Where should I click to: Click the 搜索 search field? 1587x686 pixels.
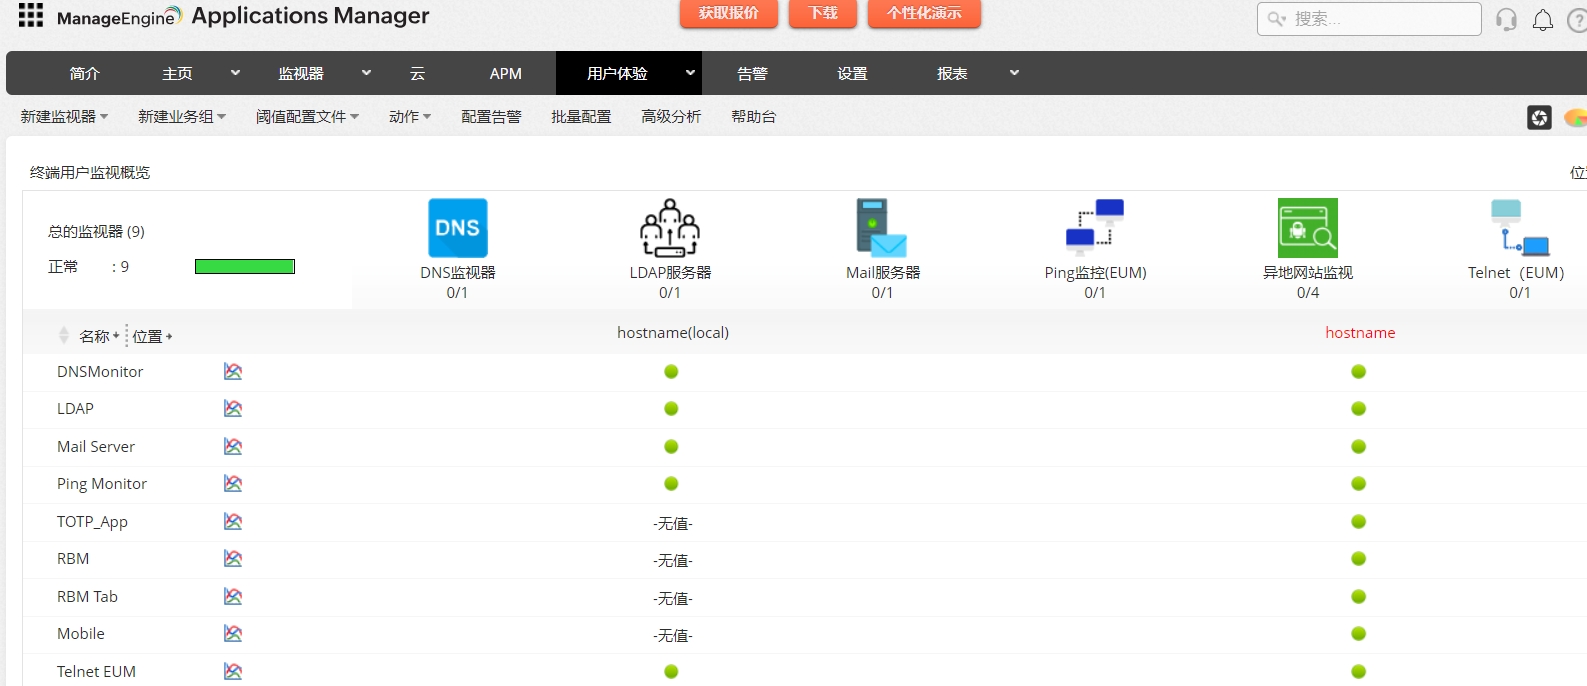(1369, 19)
